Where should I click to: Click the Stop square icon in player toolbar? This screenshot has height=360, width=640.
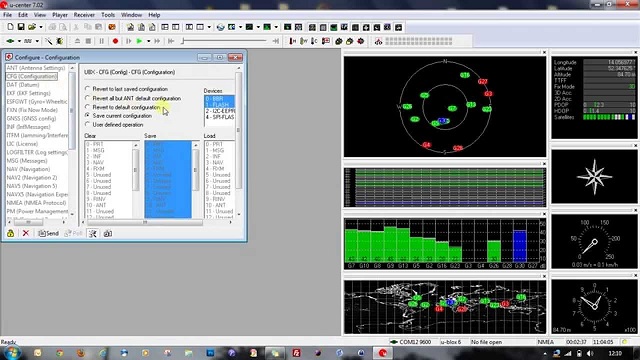click(x=88, y=41)
